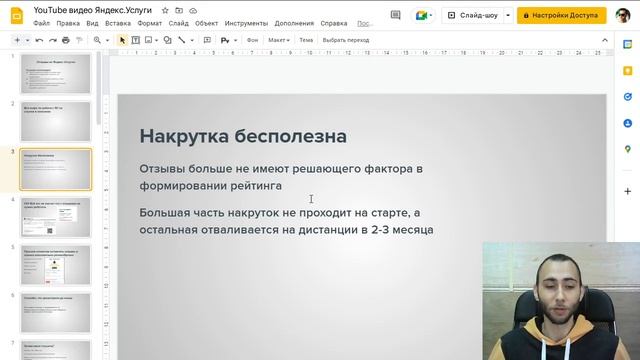
Task: Move presentation to folder icon
Action: tap(179, 11)
